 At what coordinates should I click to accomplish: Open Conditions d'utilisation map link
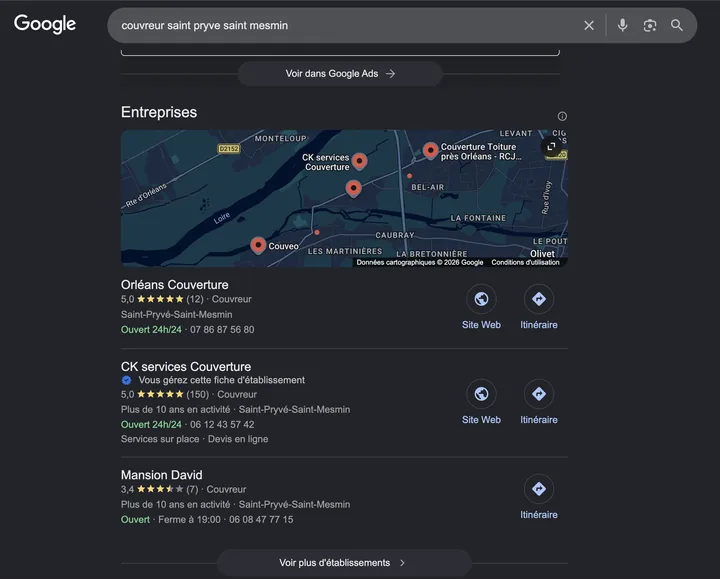pyautogui.click(x=525, y=262)
